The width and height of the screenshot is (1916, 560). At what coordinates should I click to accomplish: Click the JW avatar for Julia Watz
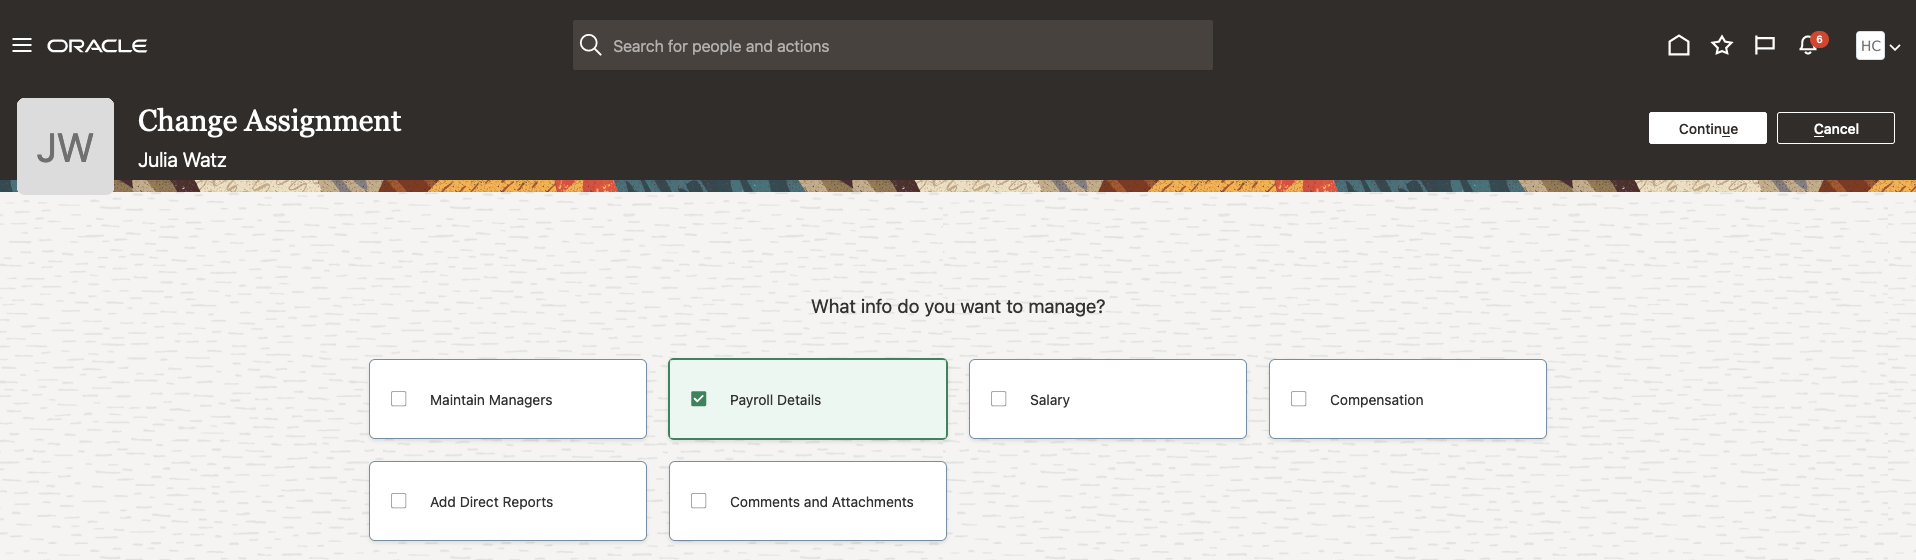click(x=65, y=146)
